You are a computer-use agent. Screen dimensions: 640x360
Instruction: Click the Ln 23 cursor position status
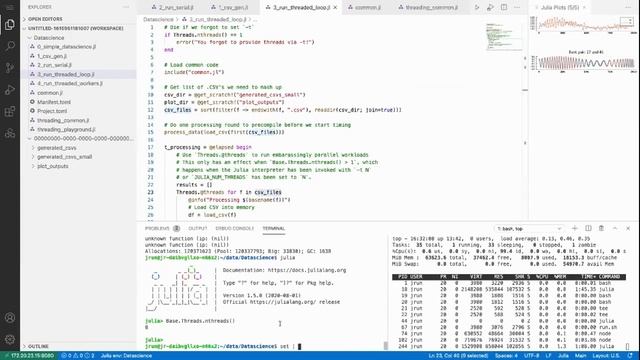[458, 356]
